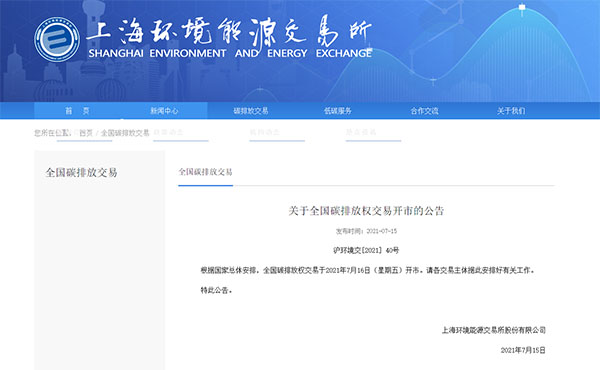Follow the 首页 breadcrumb link
The width and height of the screenshot is (600, 370).
(86, 133)
